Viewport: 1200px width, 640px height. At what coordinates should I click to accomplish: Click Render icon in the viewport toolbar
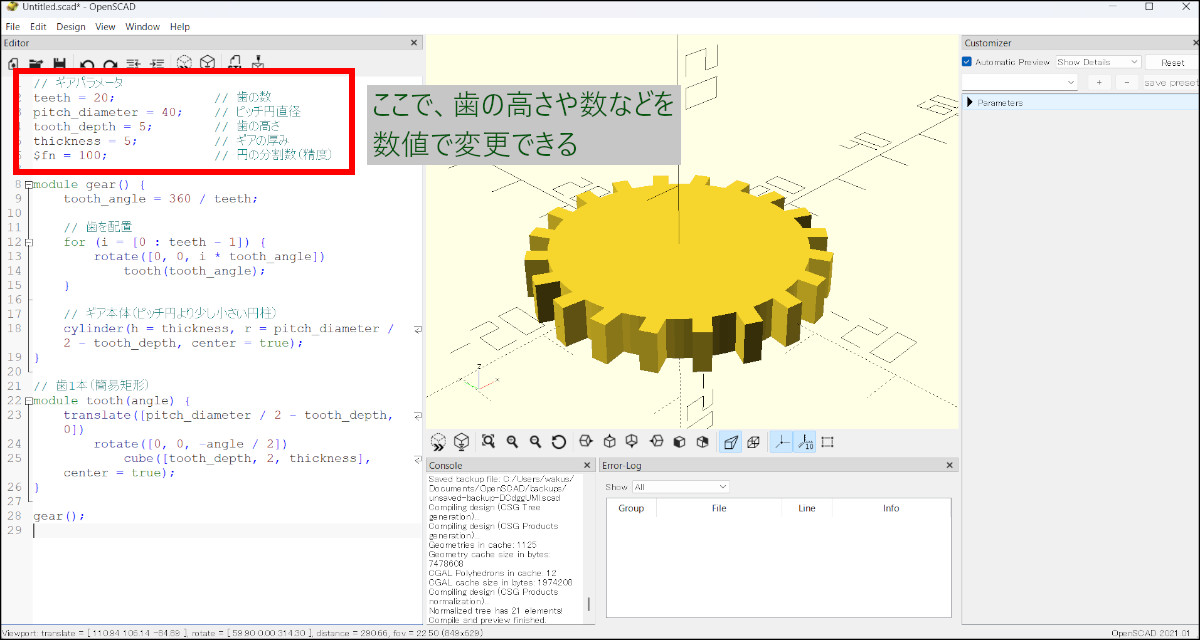462,442
